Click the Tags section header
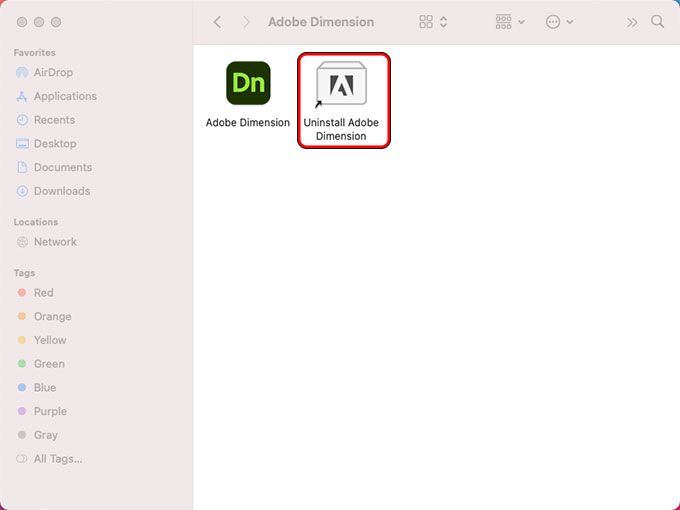This screenshot has height=510, width=680. click(24, 273)
